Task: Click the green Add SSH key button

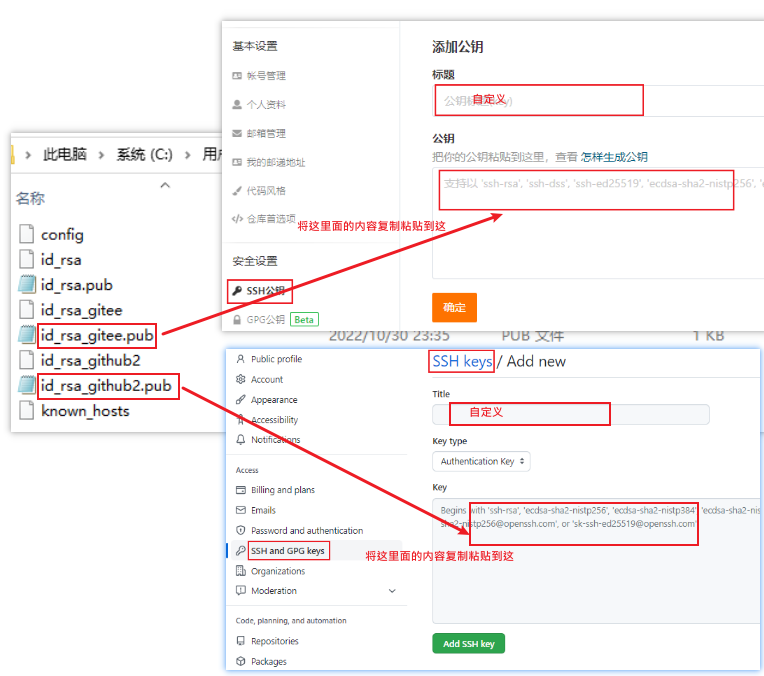Action: point(468,644)
